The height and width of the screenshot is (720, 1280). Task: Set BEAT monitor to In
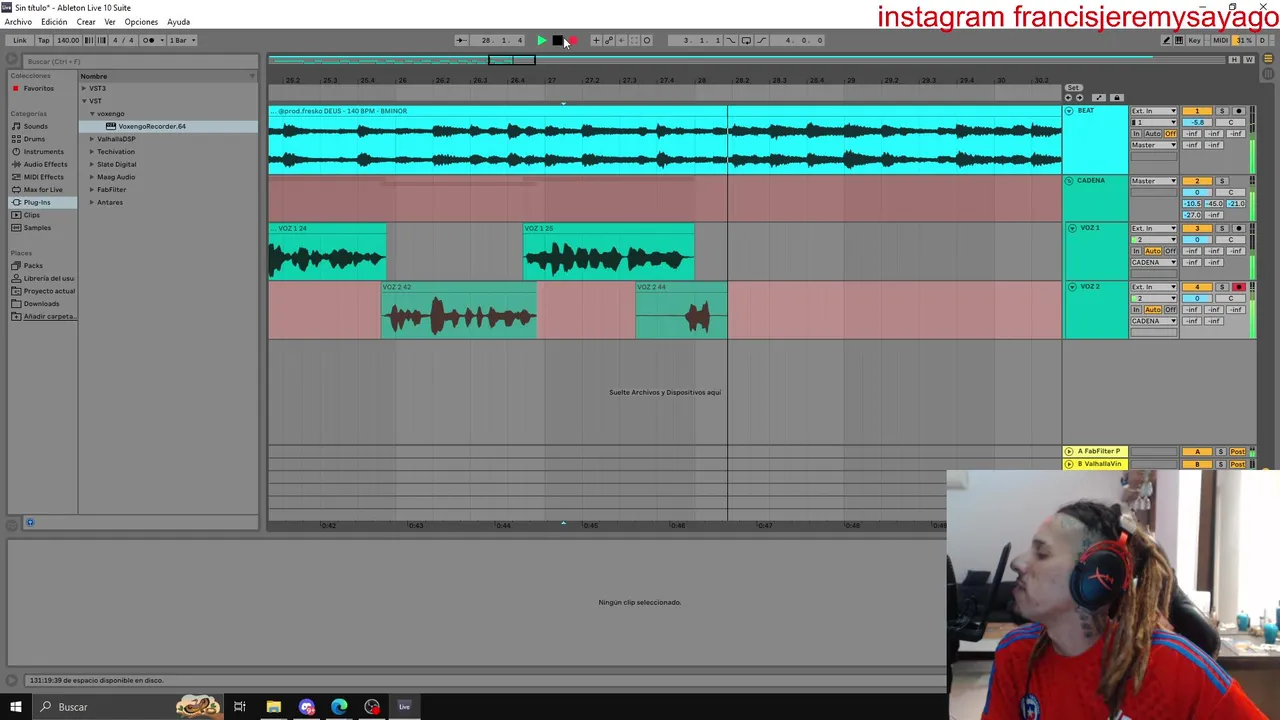point(1136,133)
